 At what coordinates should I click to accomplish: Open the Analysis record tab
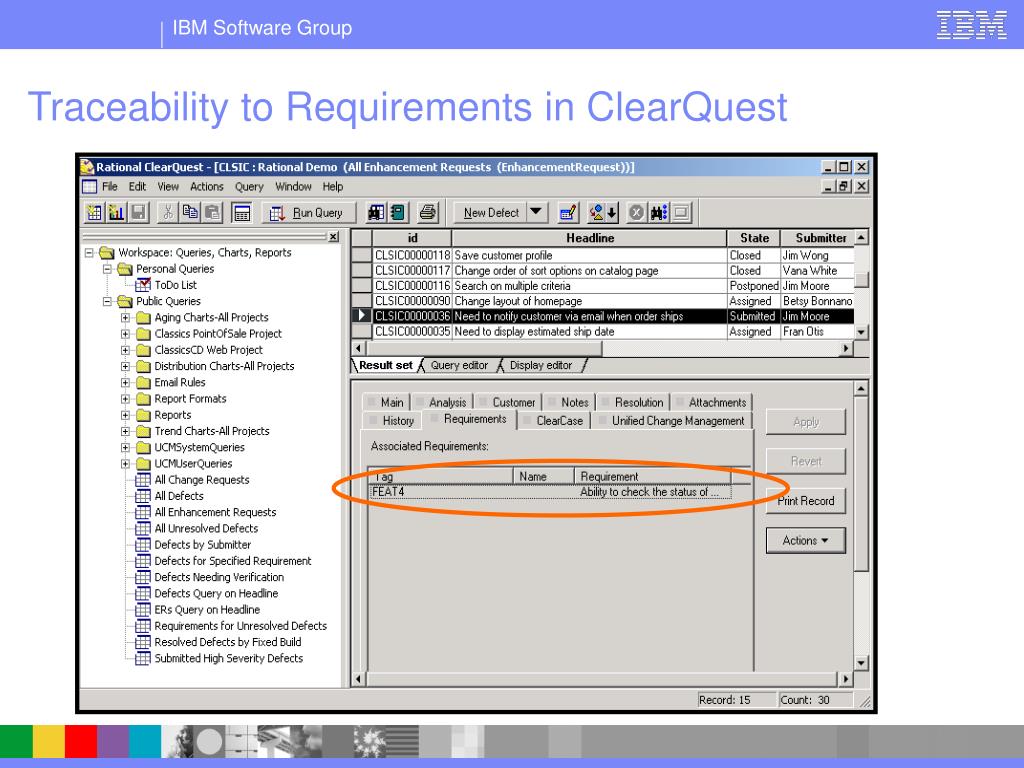tap(443, 402)
